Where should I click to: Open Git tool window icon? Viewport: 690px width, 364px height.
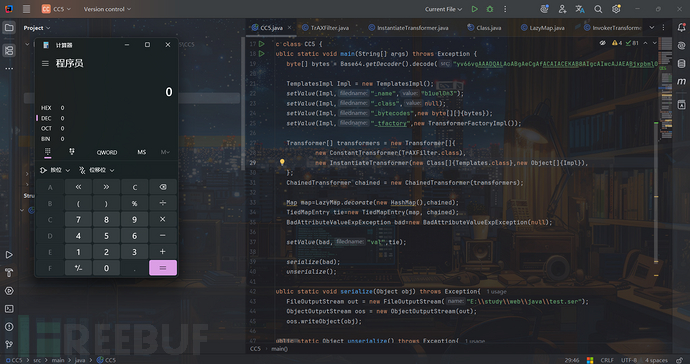(9, 344)
